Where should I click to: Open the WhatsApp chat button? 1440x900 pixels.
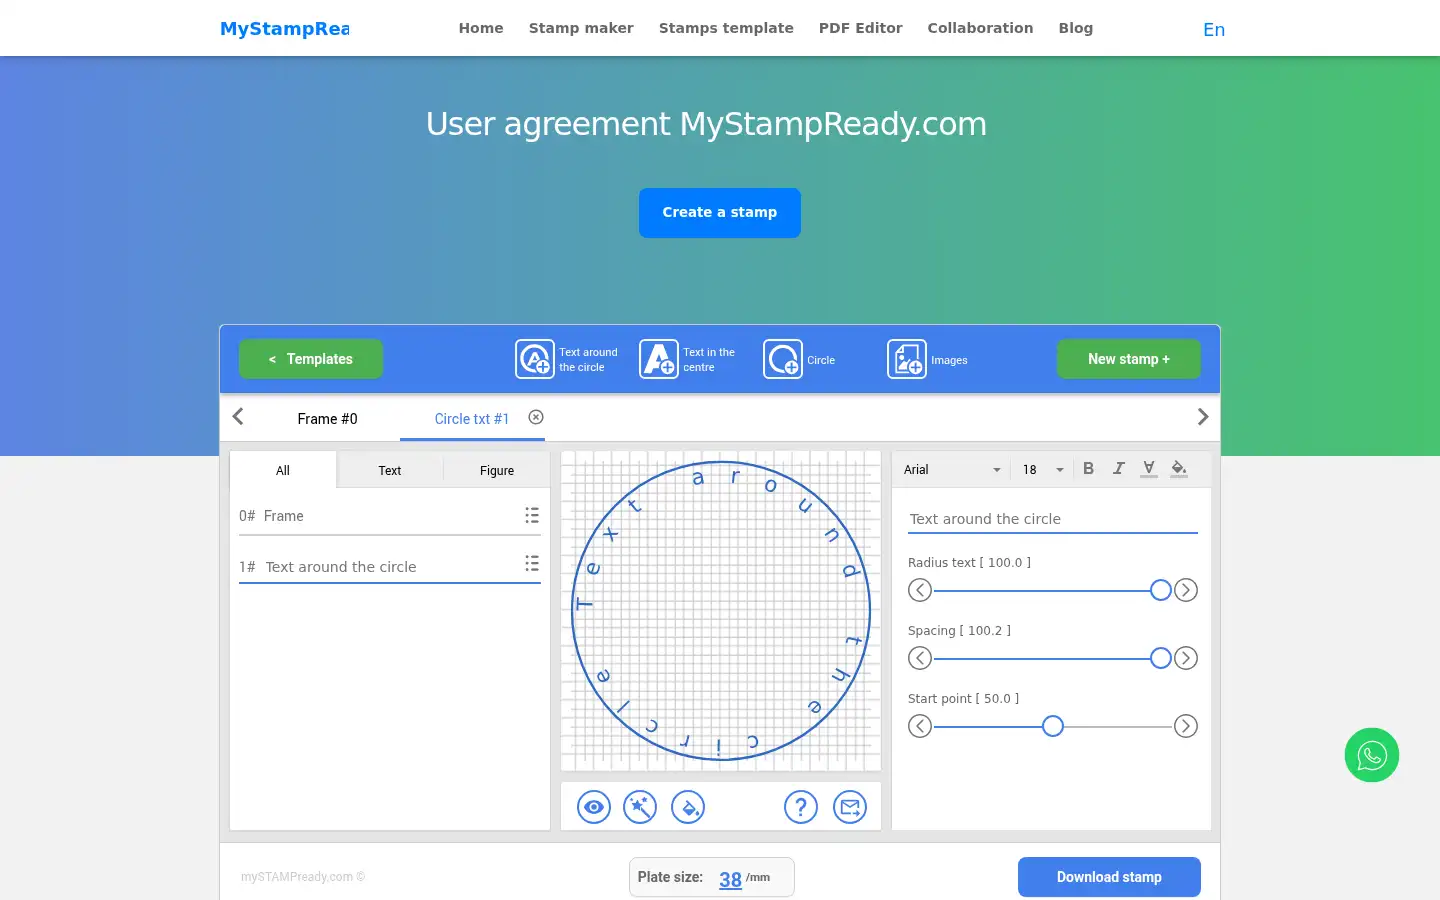(x=1372, y=755)
